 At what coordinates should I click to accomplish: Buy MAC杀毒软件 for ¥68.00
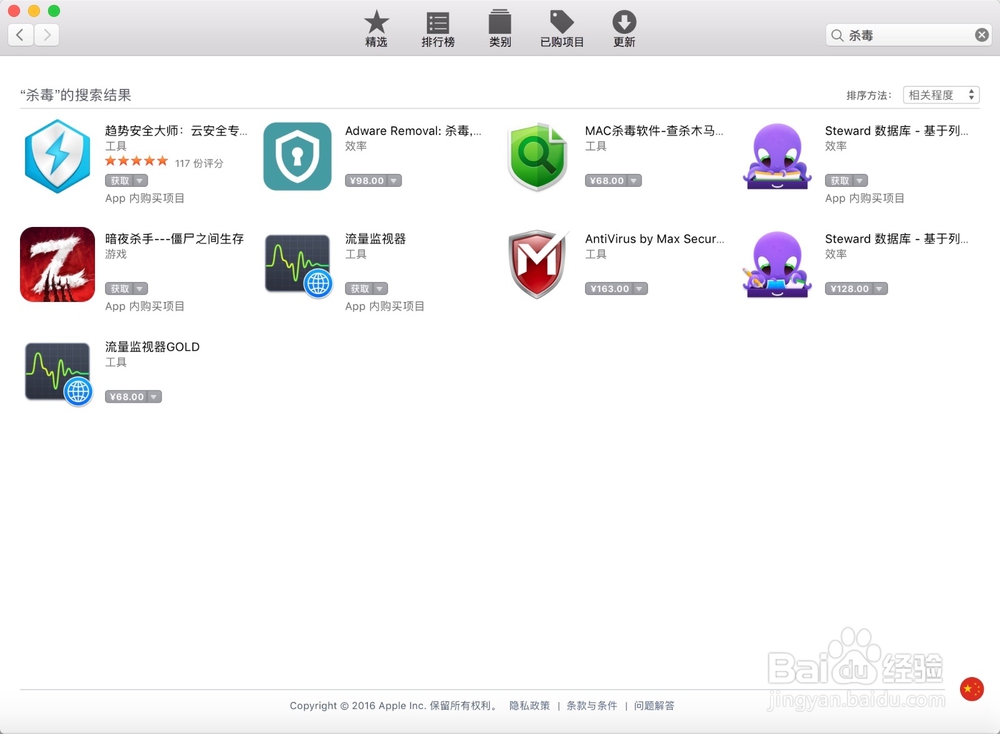pos(606,180)
